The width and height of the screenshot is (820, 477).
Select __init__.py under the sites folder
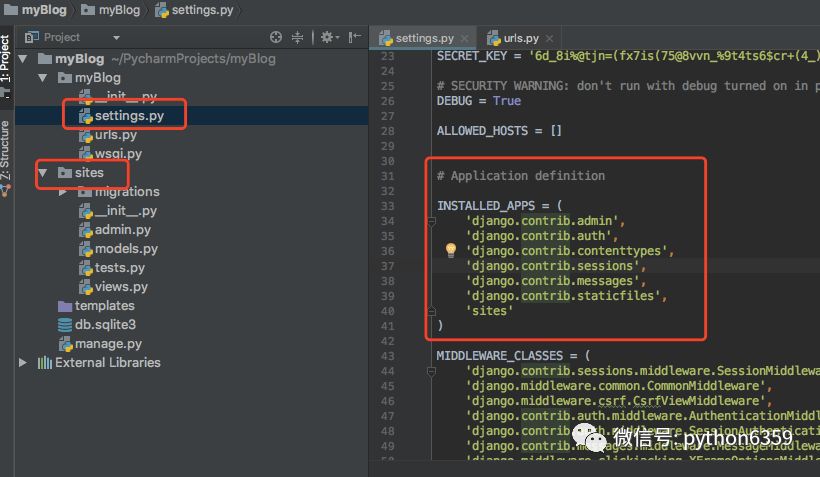[x=126, y=210]
